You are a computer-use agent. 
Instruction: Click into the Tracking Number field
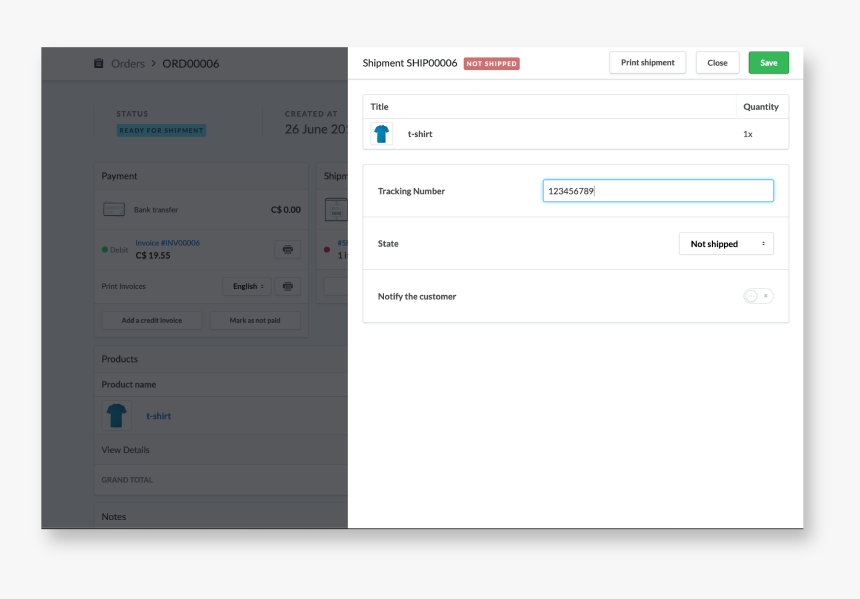[658, 191]
